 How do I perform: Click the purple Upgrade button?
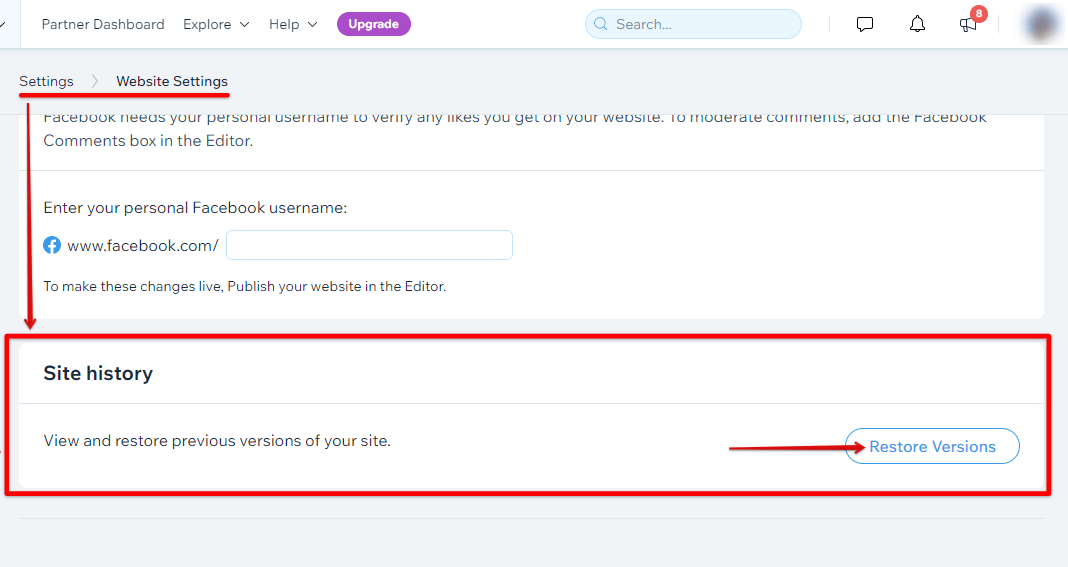click(374, 24)
